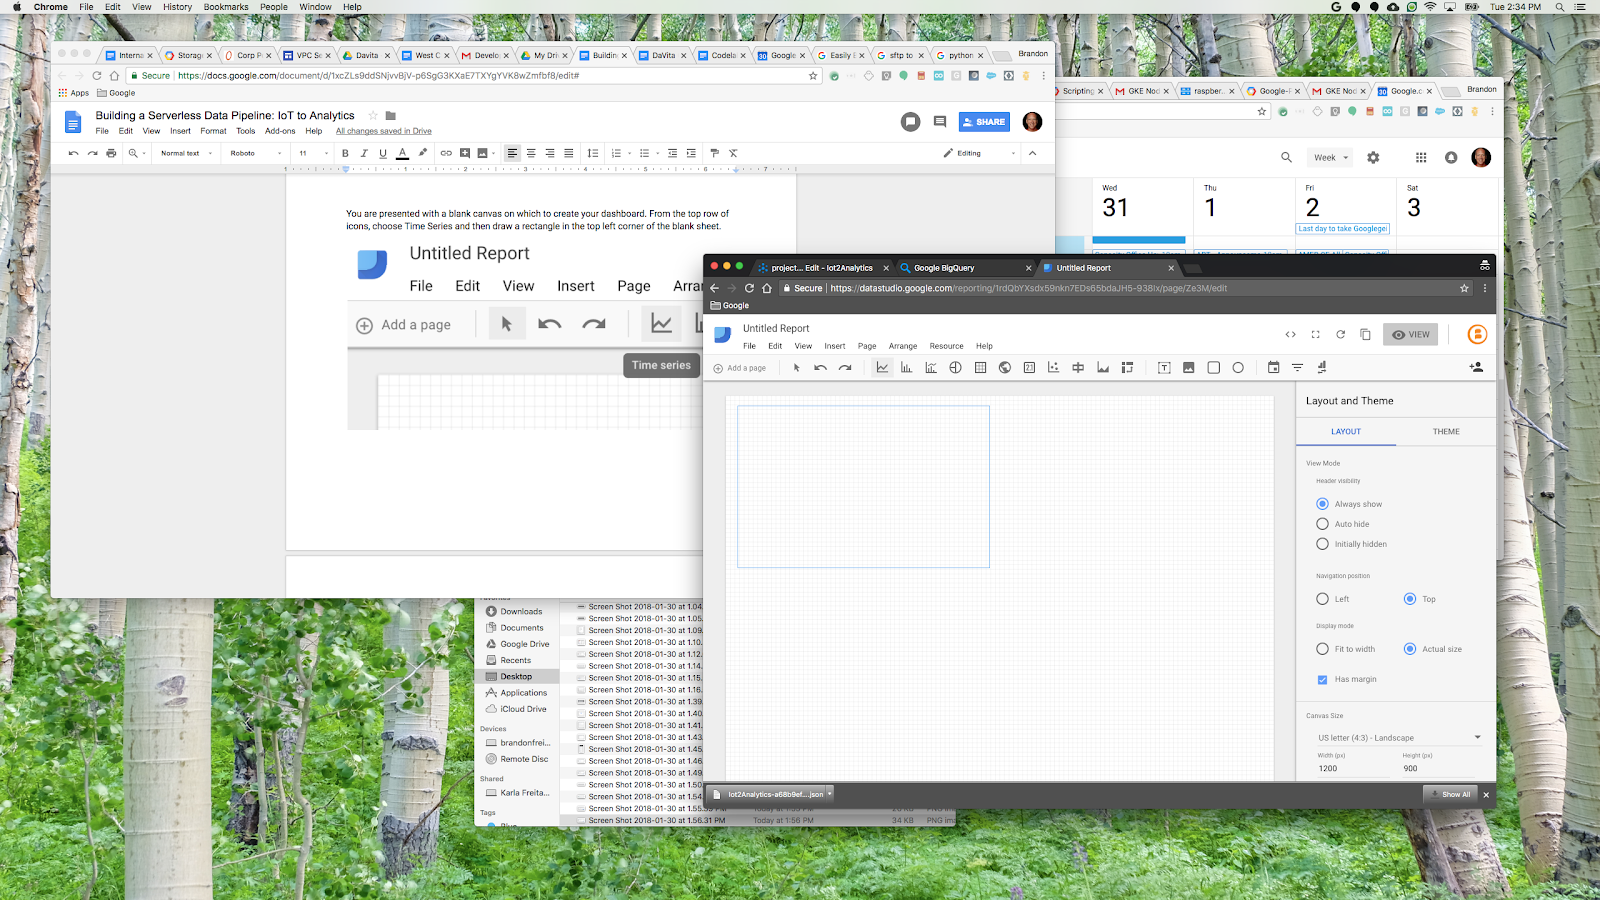Uncheck the Has margin checkbox
The height and width of the screenshot is (900, 1600).
pyautogui.click(x=1323, y=680)
